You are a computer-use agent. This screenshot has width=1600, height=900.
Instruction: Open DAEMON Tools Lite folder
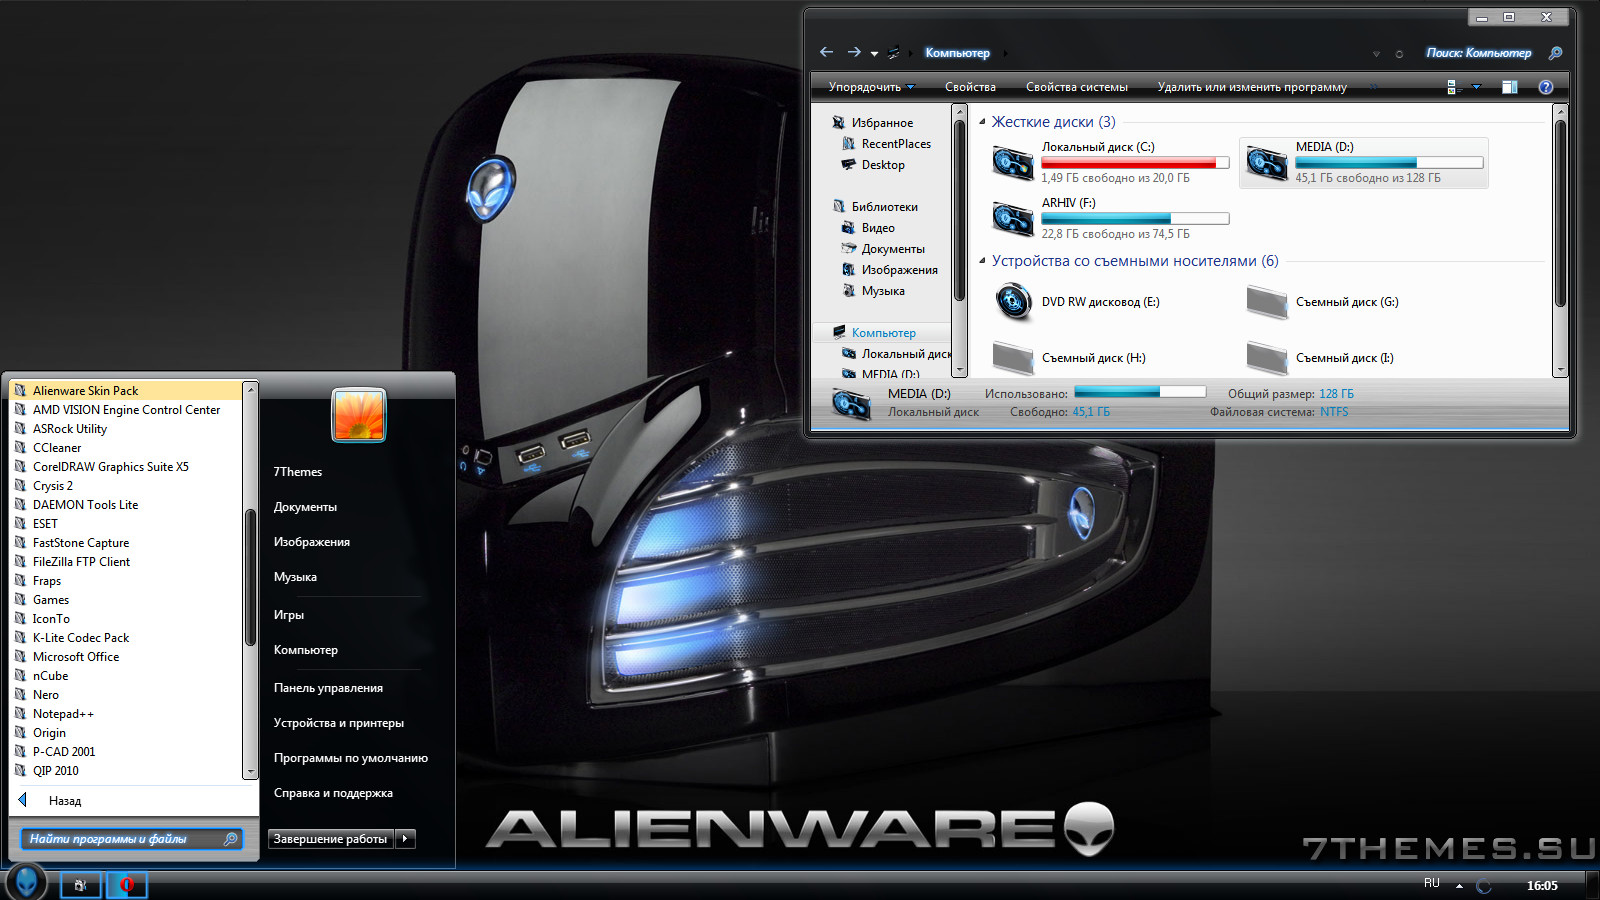85,505
